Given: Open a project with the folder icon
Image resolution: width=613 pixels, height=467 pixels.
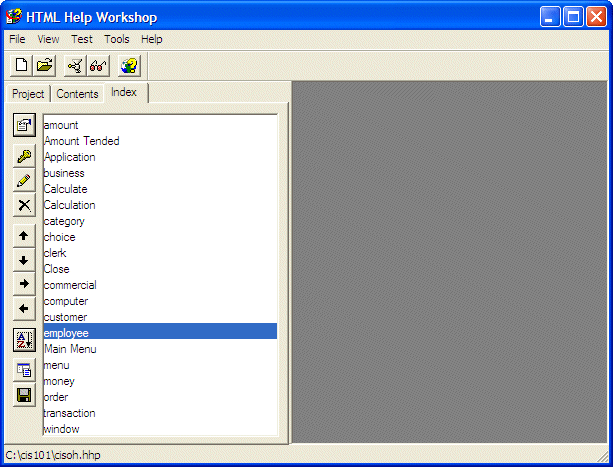Looking at the screenshot, I should (x=45, y=65).
